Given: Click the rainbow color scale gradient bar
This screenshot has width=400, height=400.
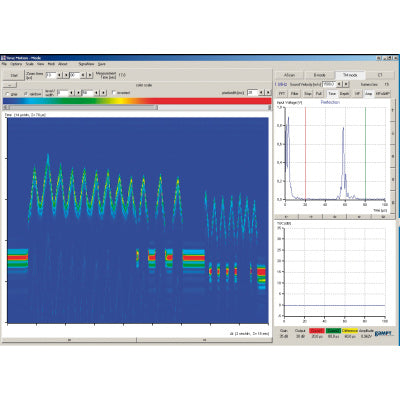Looking at the screenshot, I should coord(137,101).
